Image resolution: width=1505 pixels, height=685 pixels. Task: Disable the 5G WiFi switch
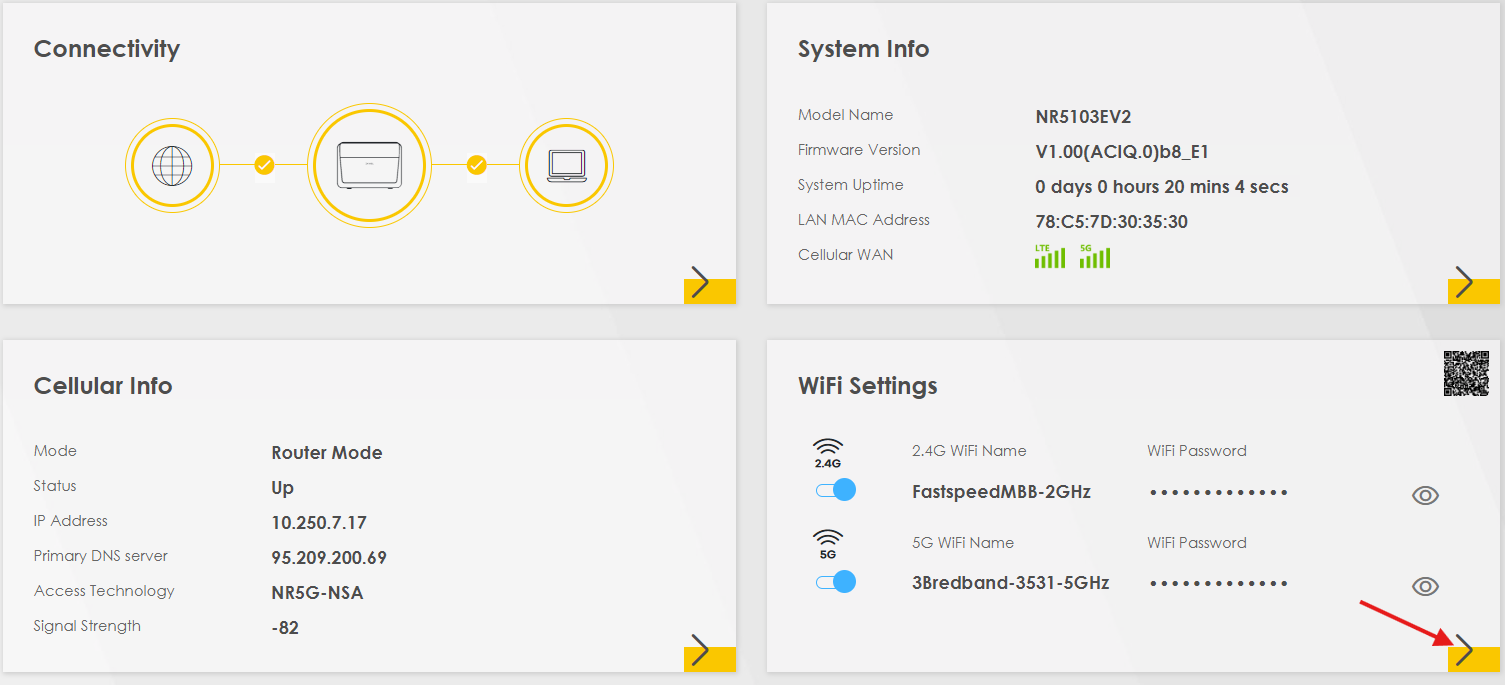pos(836,582)
